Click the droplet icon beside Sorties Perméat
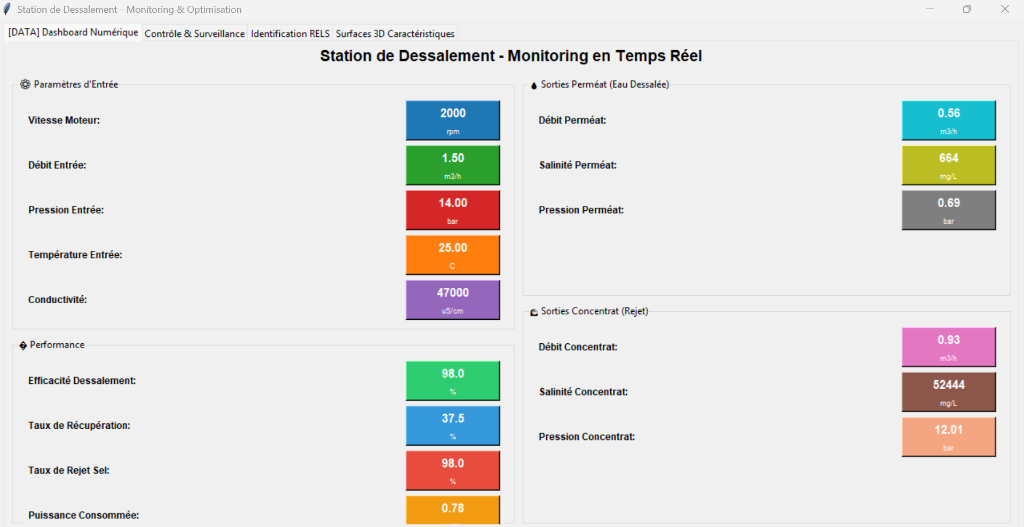 [x=534, y=85]
